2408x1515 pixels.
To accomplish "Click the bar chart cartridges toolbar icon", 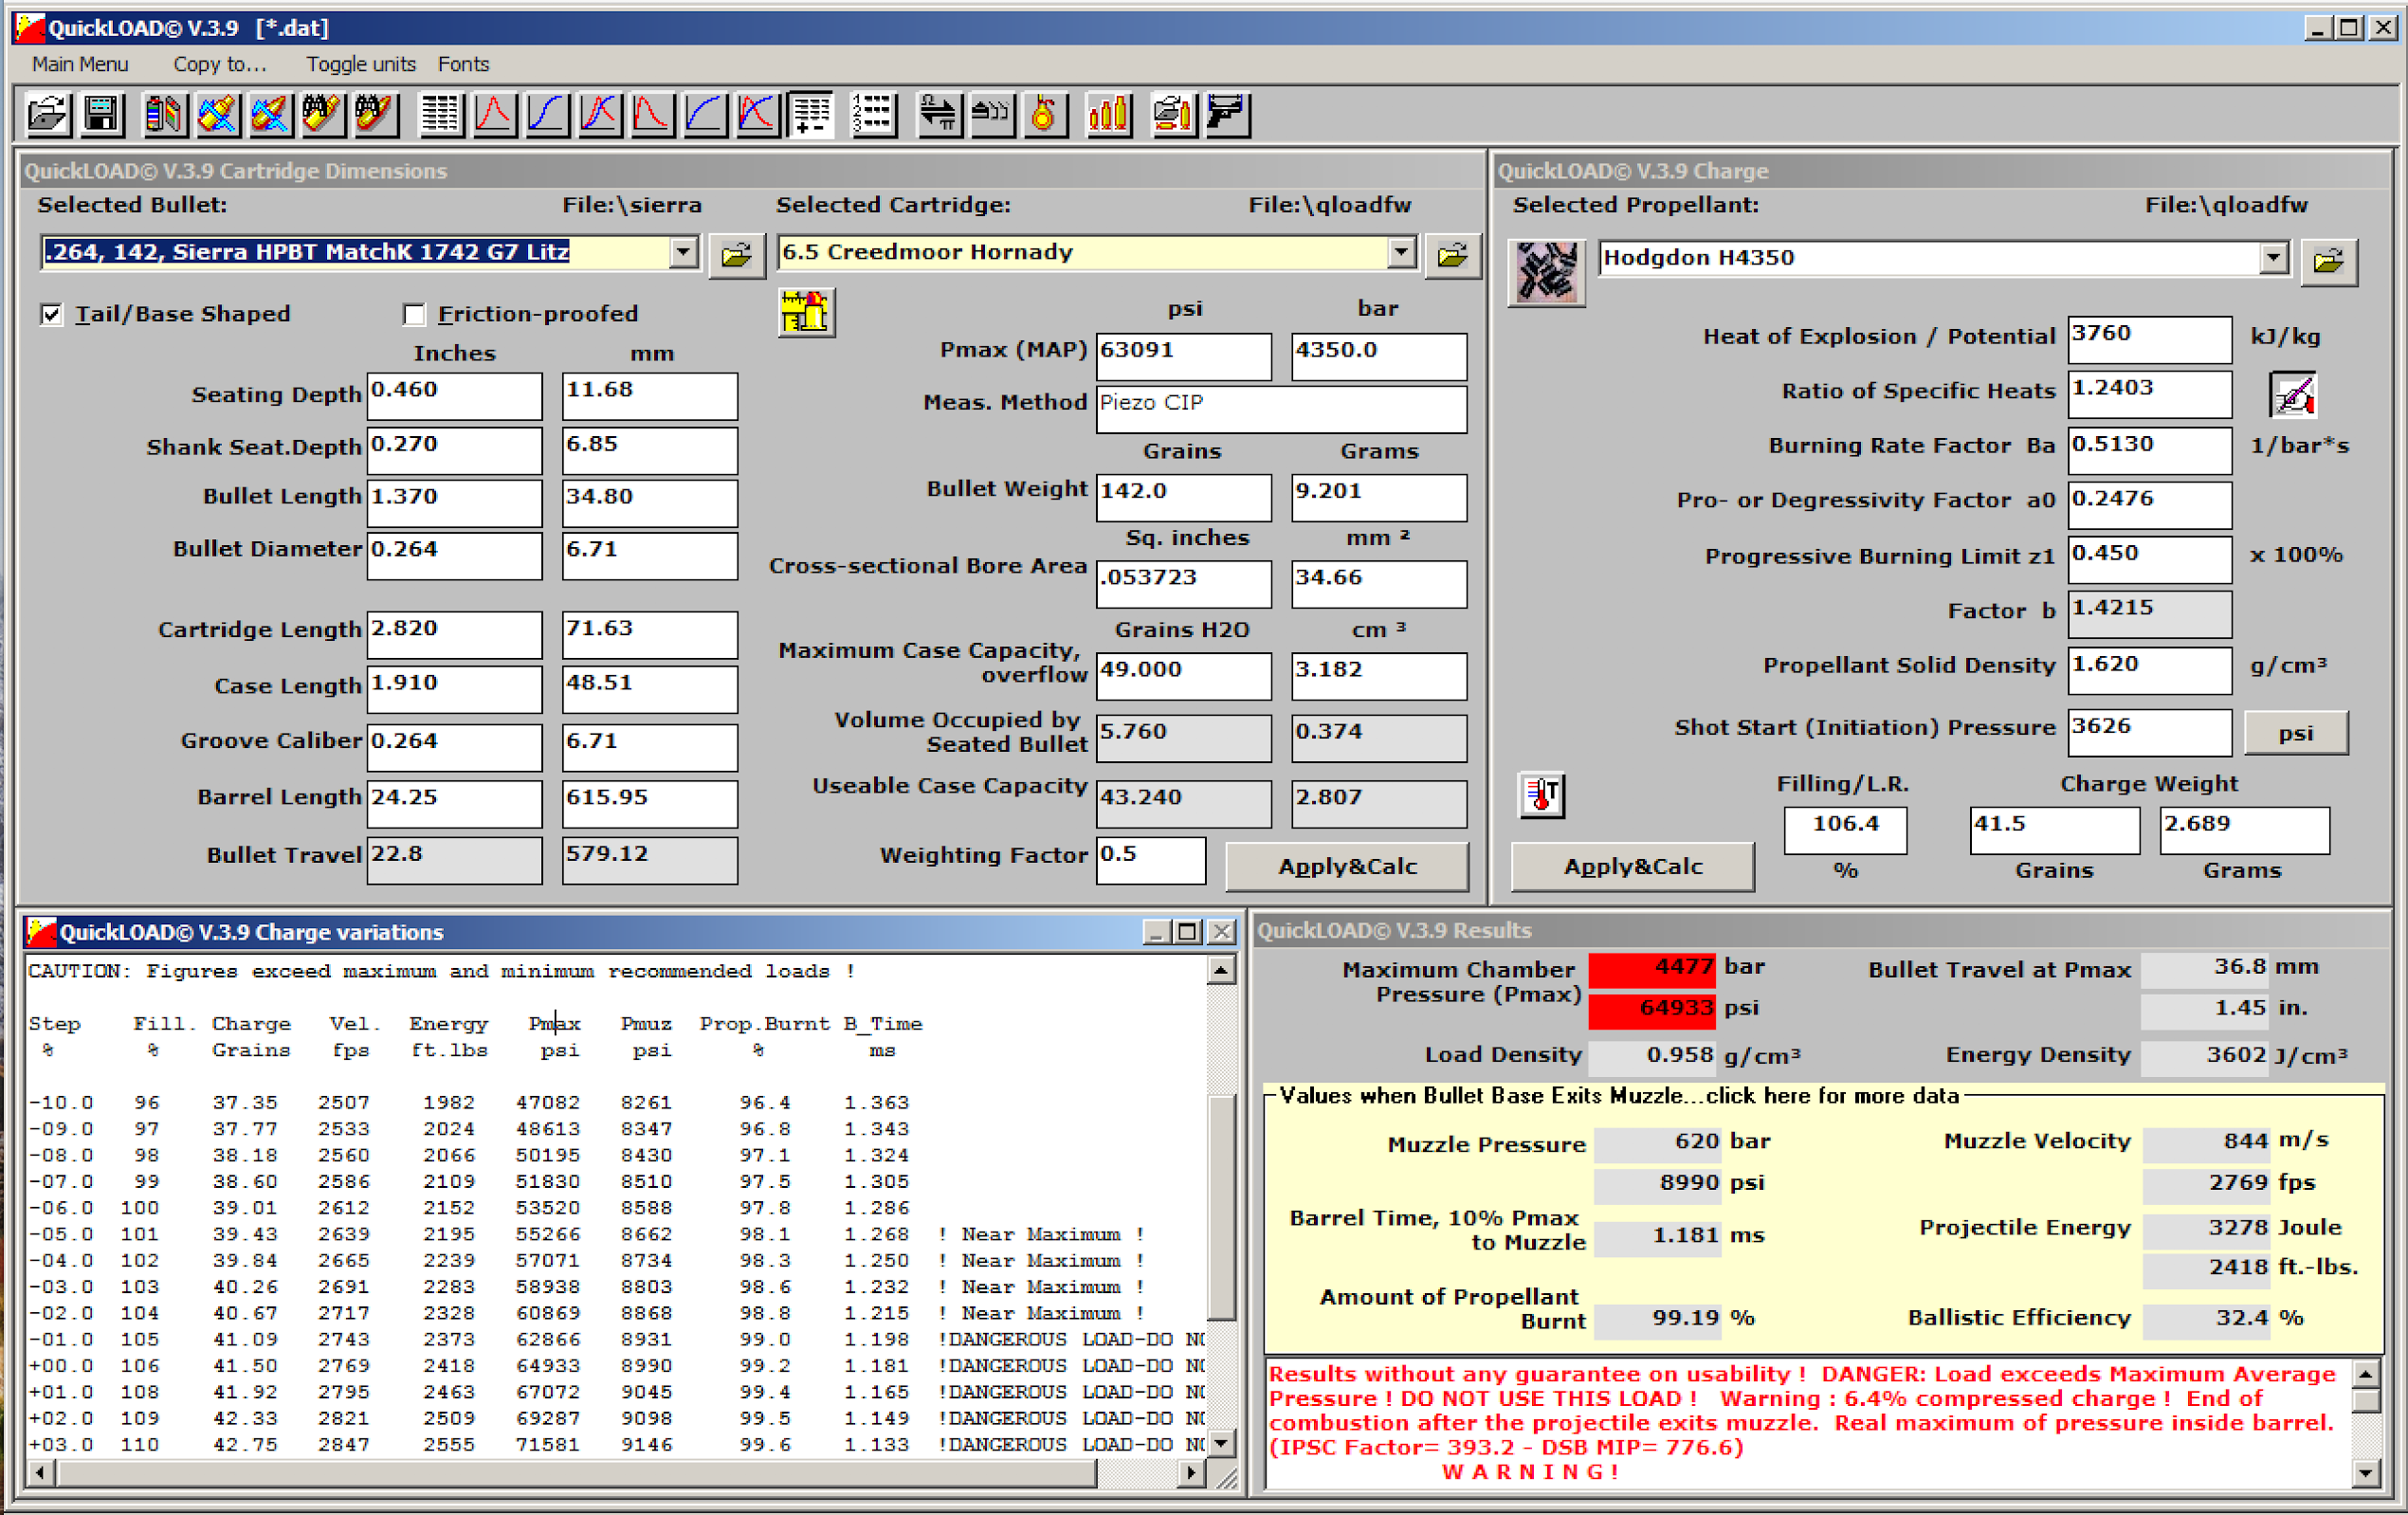I will [1108, 114].
